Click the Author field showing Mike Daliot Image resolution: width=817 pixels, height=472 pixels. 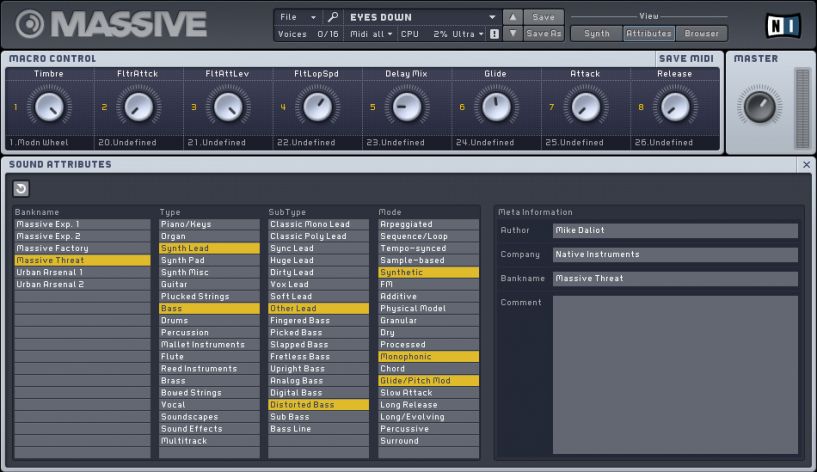coord(675,230)
